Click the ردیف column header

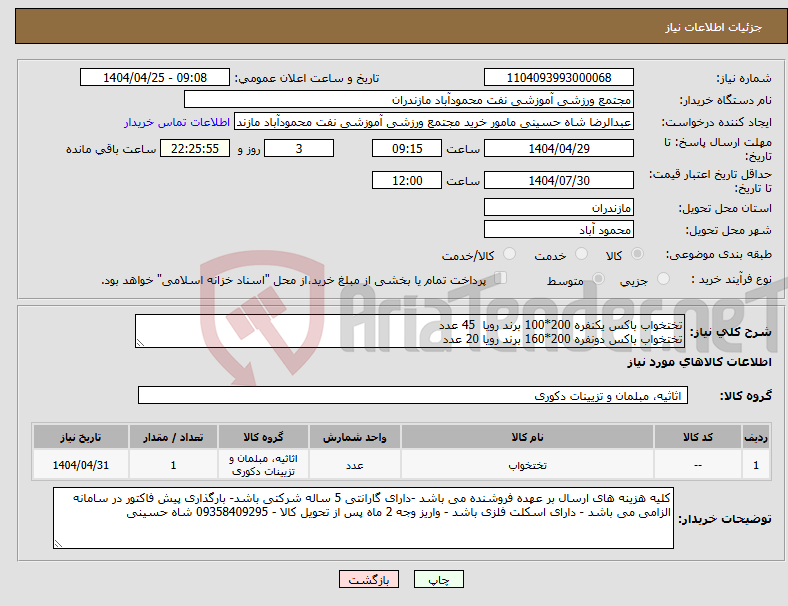pyautogui.click(x=756, y=437)
